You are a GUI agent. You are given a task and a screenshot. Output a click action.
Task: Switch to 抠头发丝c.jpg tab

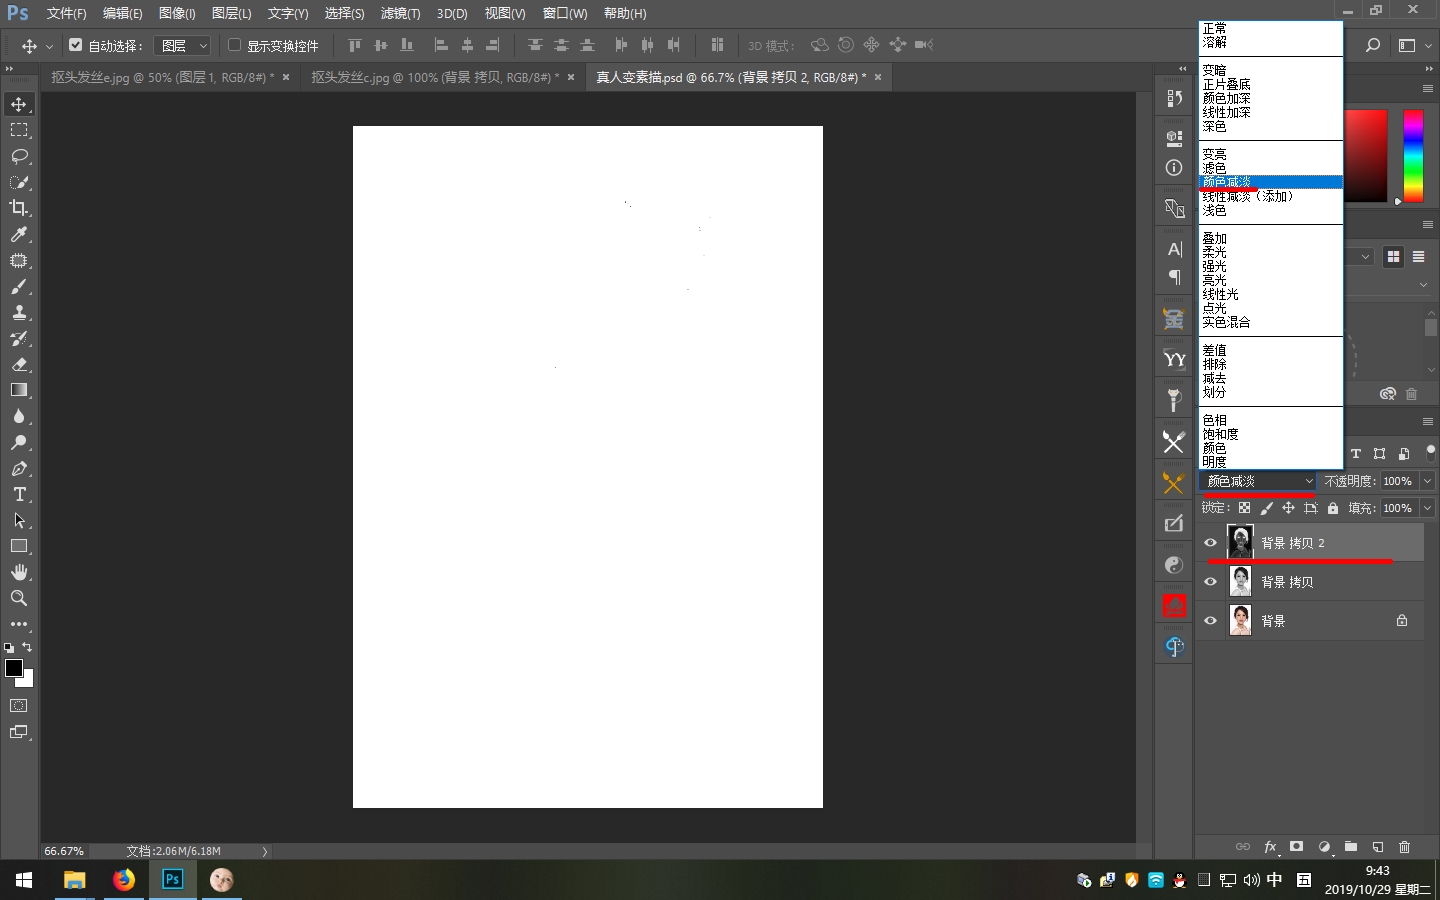434,77
